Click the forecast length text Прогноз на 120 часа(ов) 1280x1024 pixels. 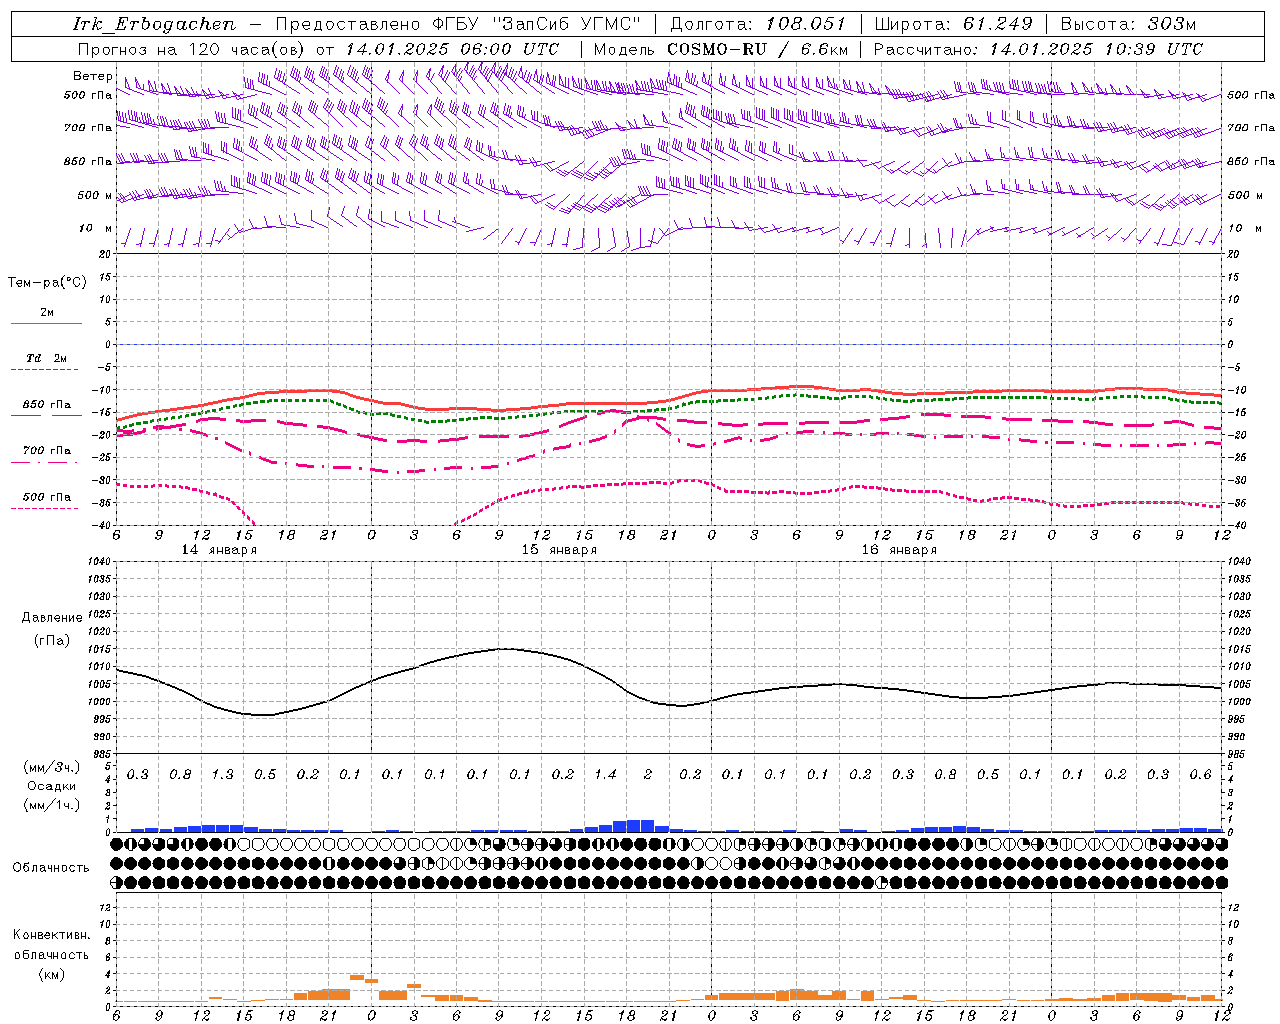[193, 49]
